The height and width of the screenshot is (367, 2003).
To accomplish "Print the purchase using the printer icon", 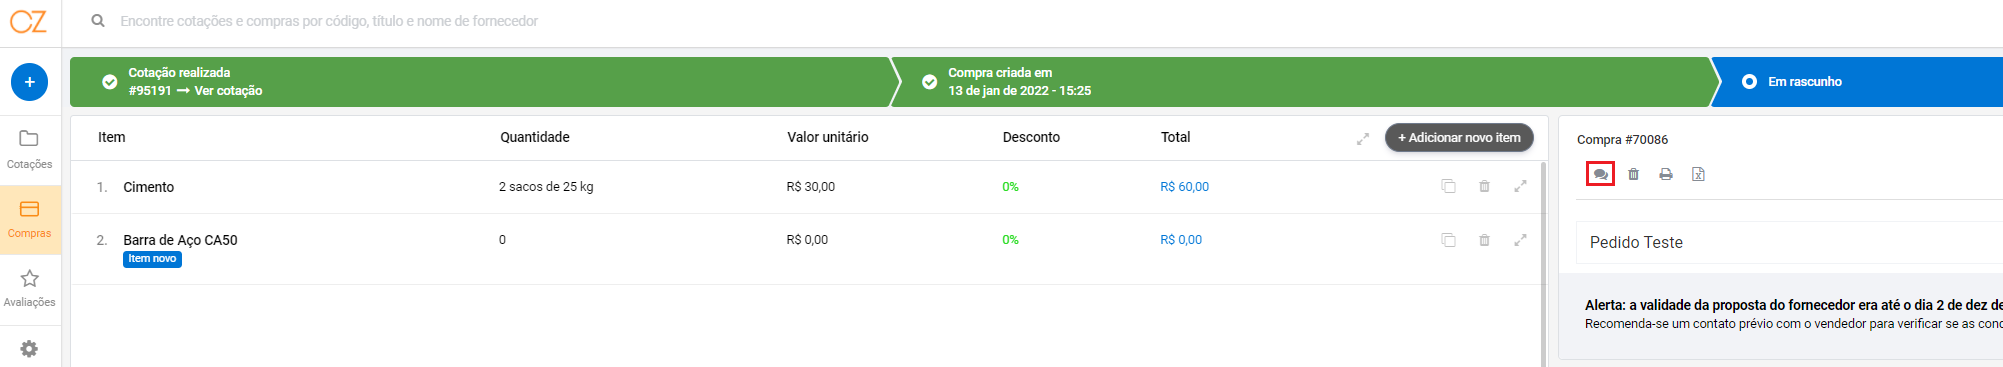I will tap(1665, 174).
